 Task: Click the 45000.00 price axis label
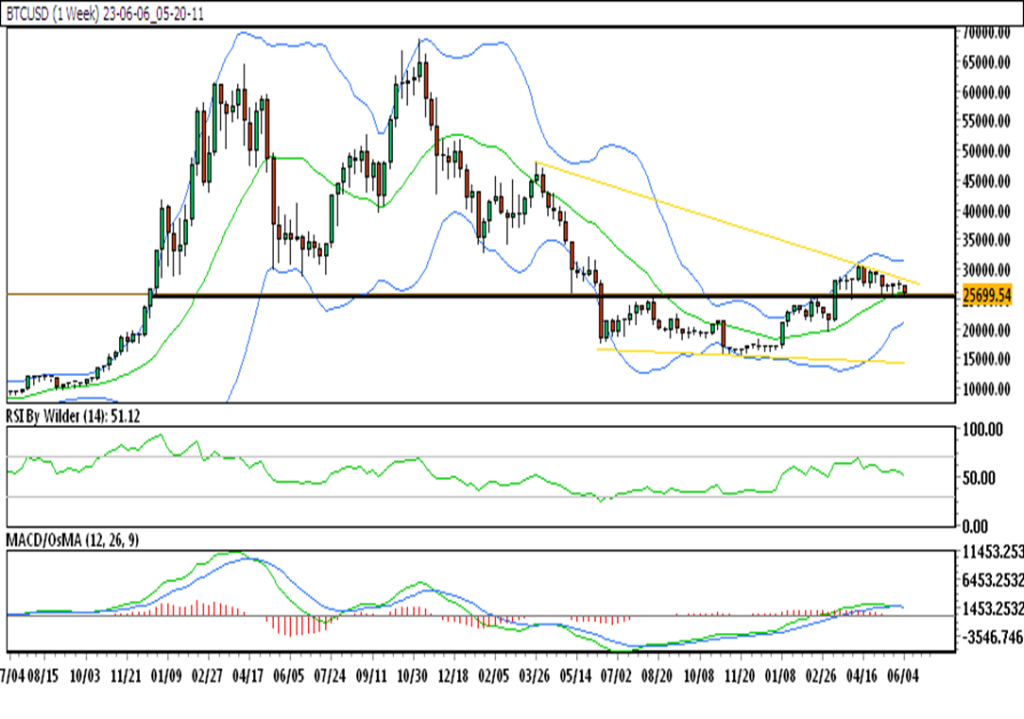(x=986, y=181)
